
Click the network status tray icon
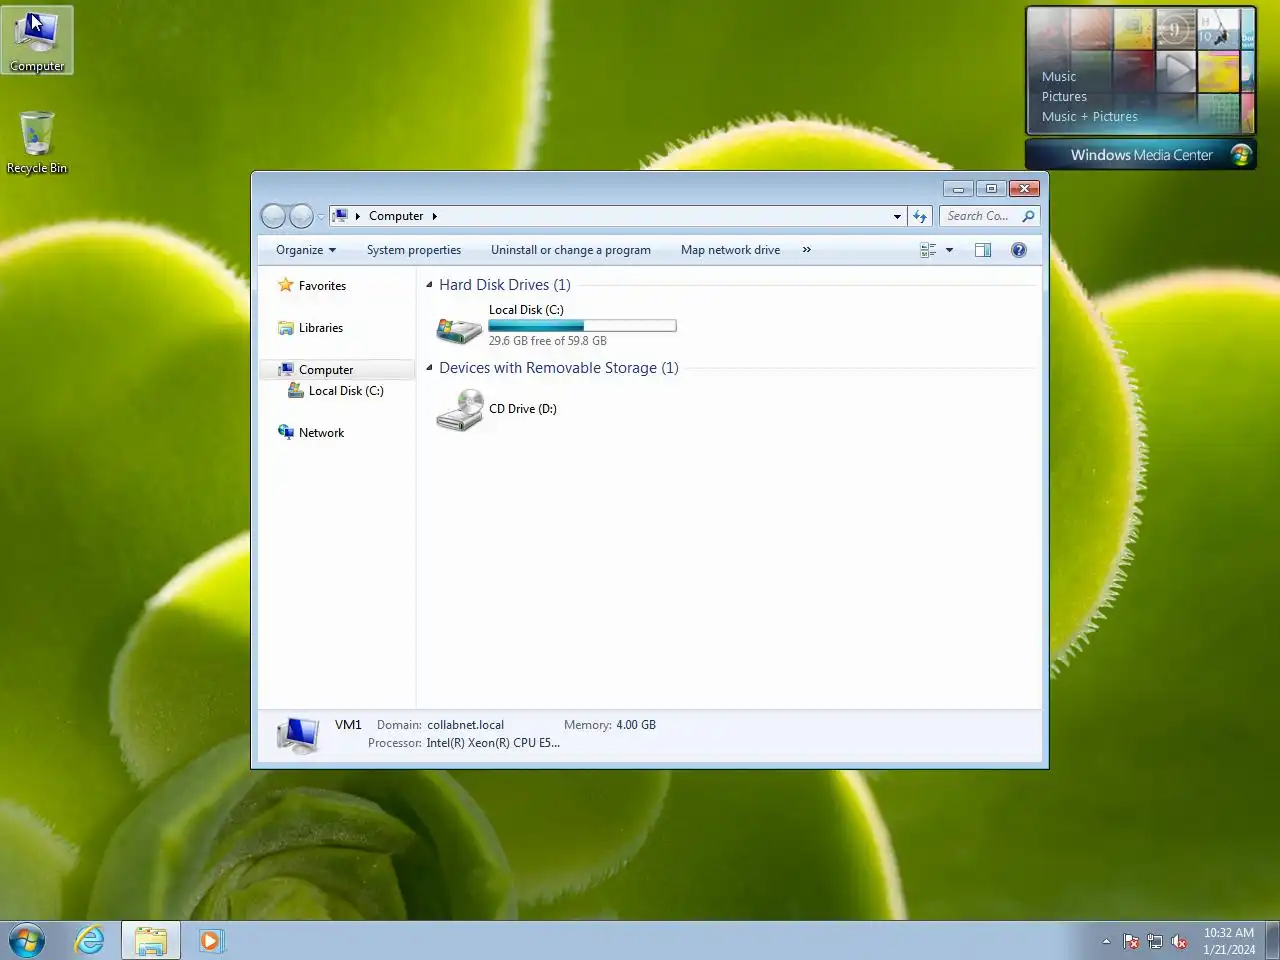(x=1155, y=942)
